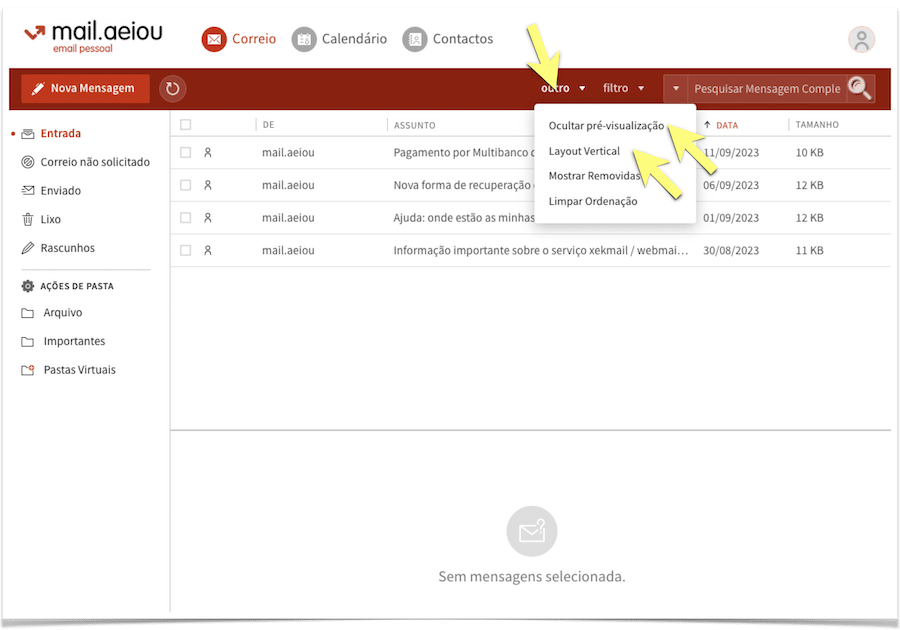Image resolution: width=900 pixels, height=630 pixels.
Task: Sort messages by the DATA column
Action: coord(727,125)
